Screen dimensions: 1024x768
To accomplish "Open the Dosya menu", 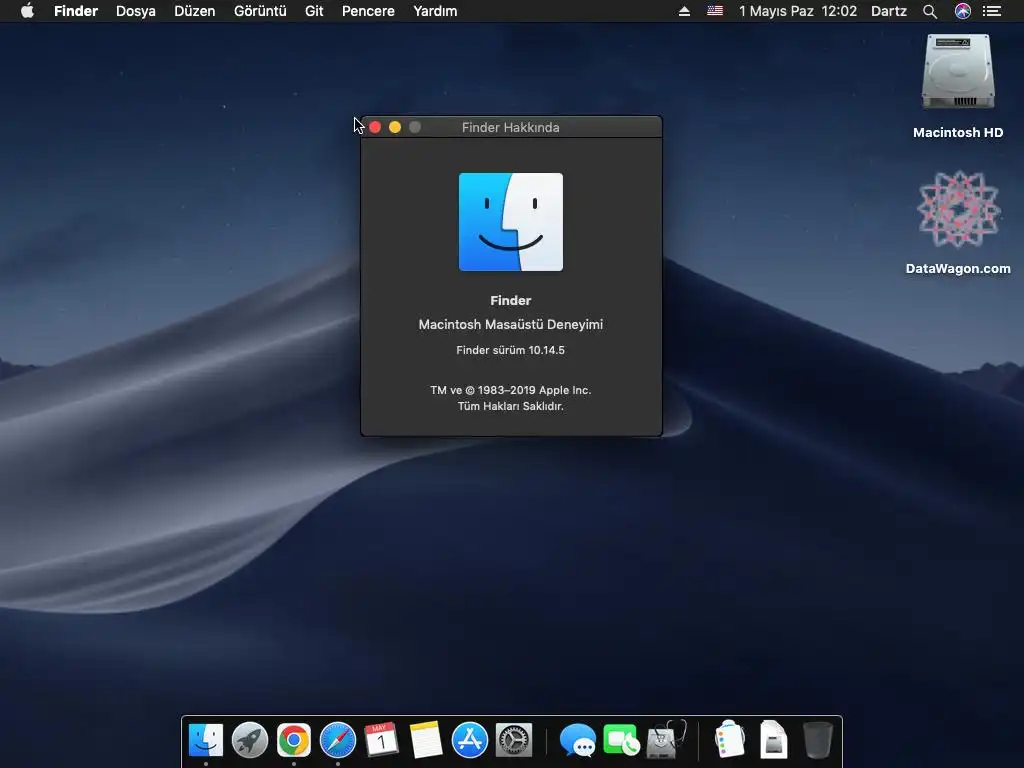I will tap(136, 11).
